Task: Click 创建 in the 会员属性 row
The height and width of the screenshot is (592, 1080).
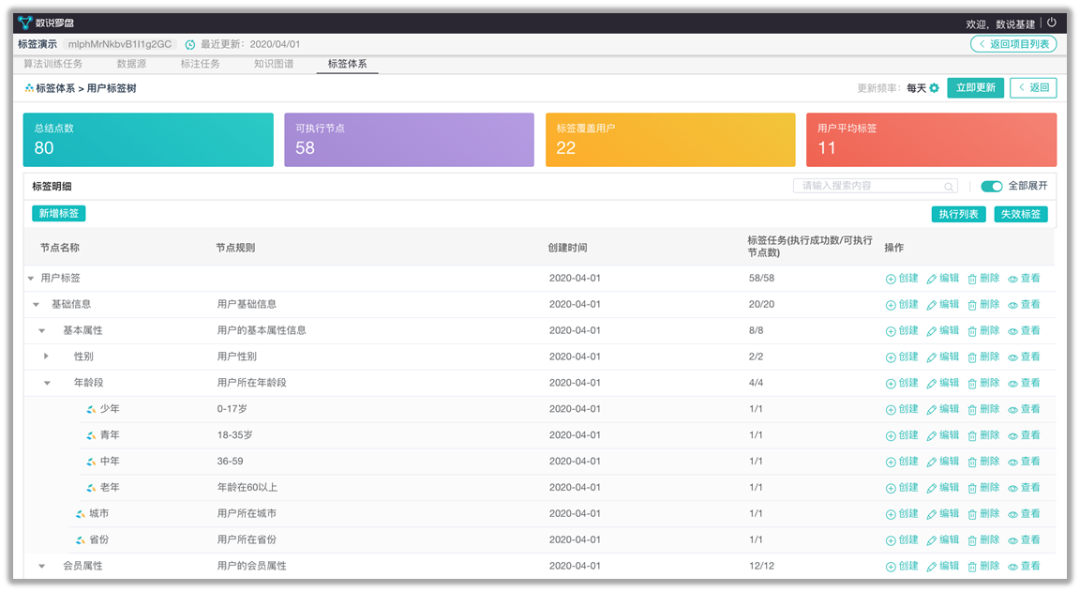Action: [902, 567]
